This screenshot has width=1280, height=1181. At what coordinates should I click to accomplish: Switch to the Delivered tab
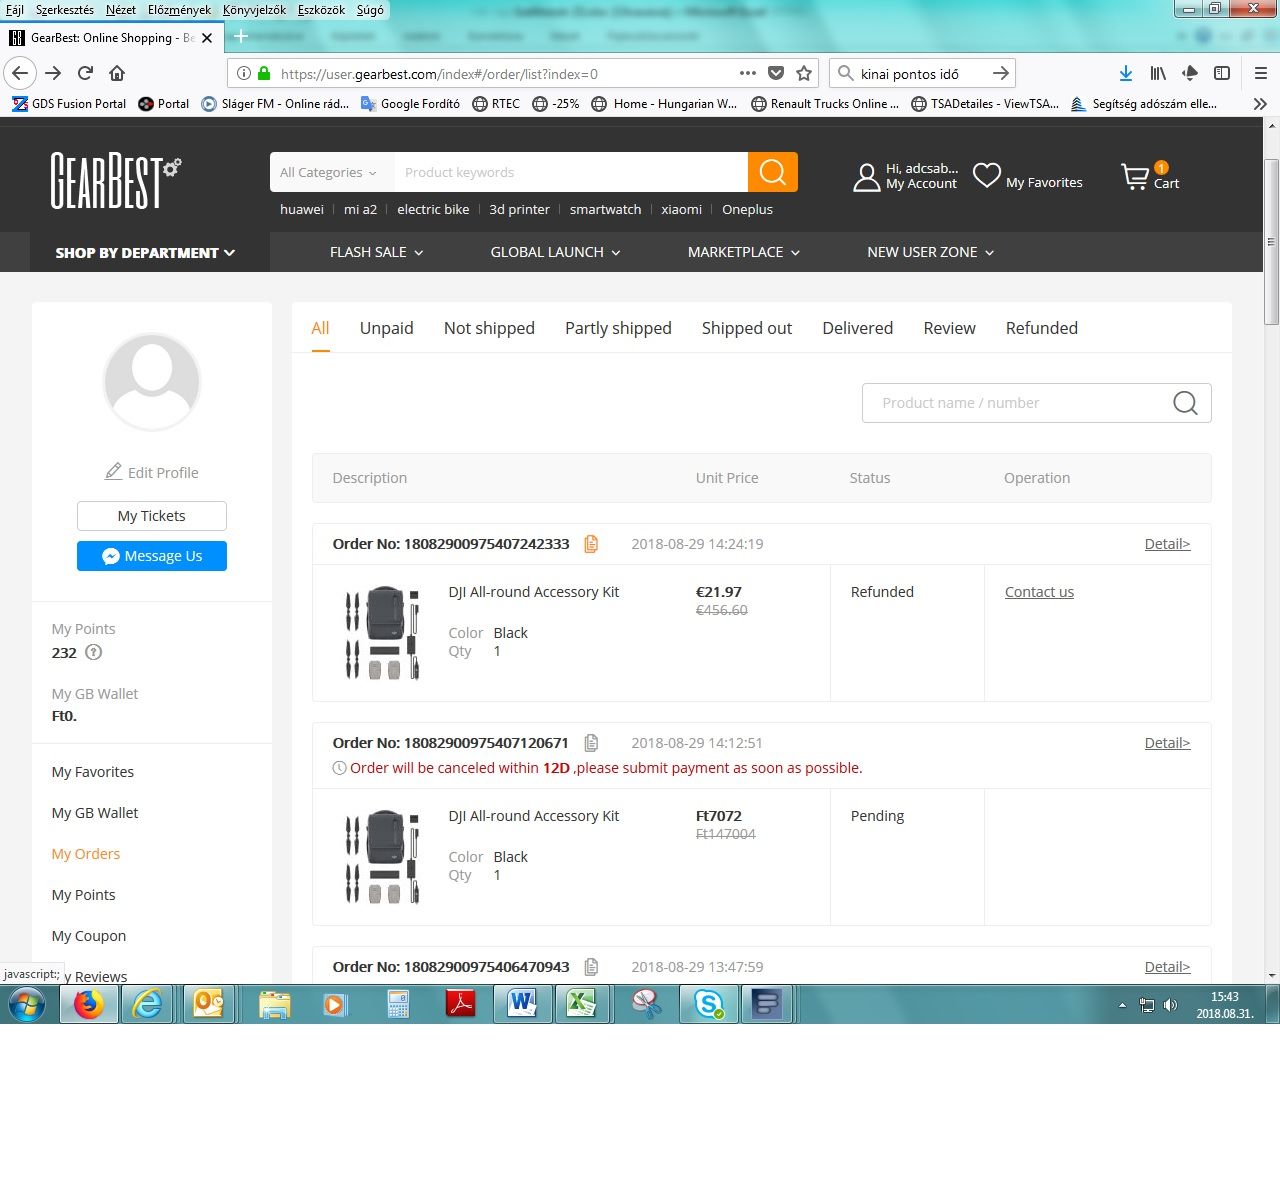click(x=858, y=328)
